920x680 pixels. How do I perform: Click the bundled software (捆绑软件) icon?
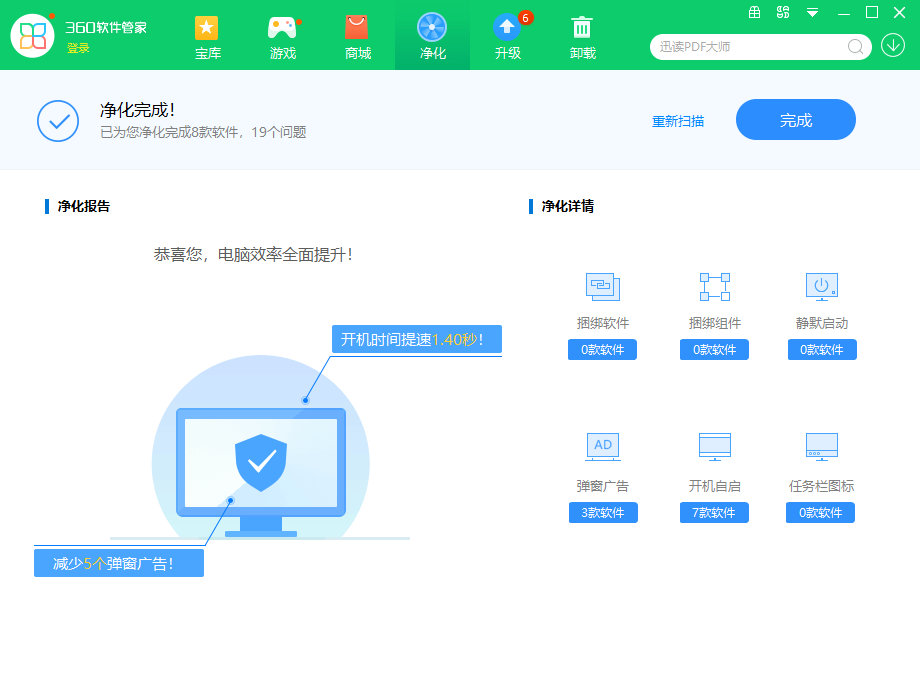[x=602, y=287]
